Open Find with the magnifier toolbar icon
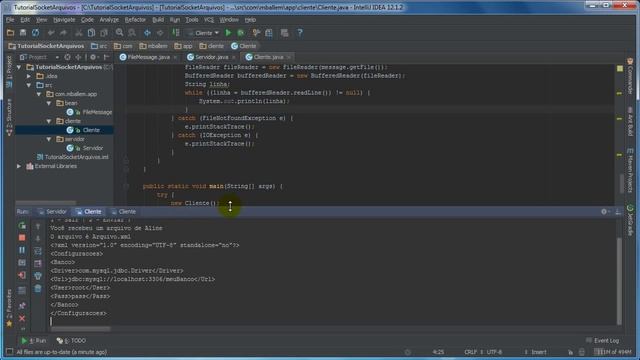 [x=119, y=33]
